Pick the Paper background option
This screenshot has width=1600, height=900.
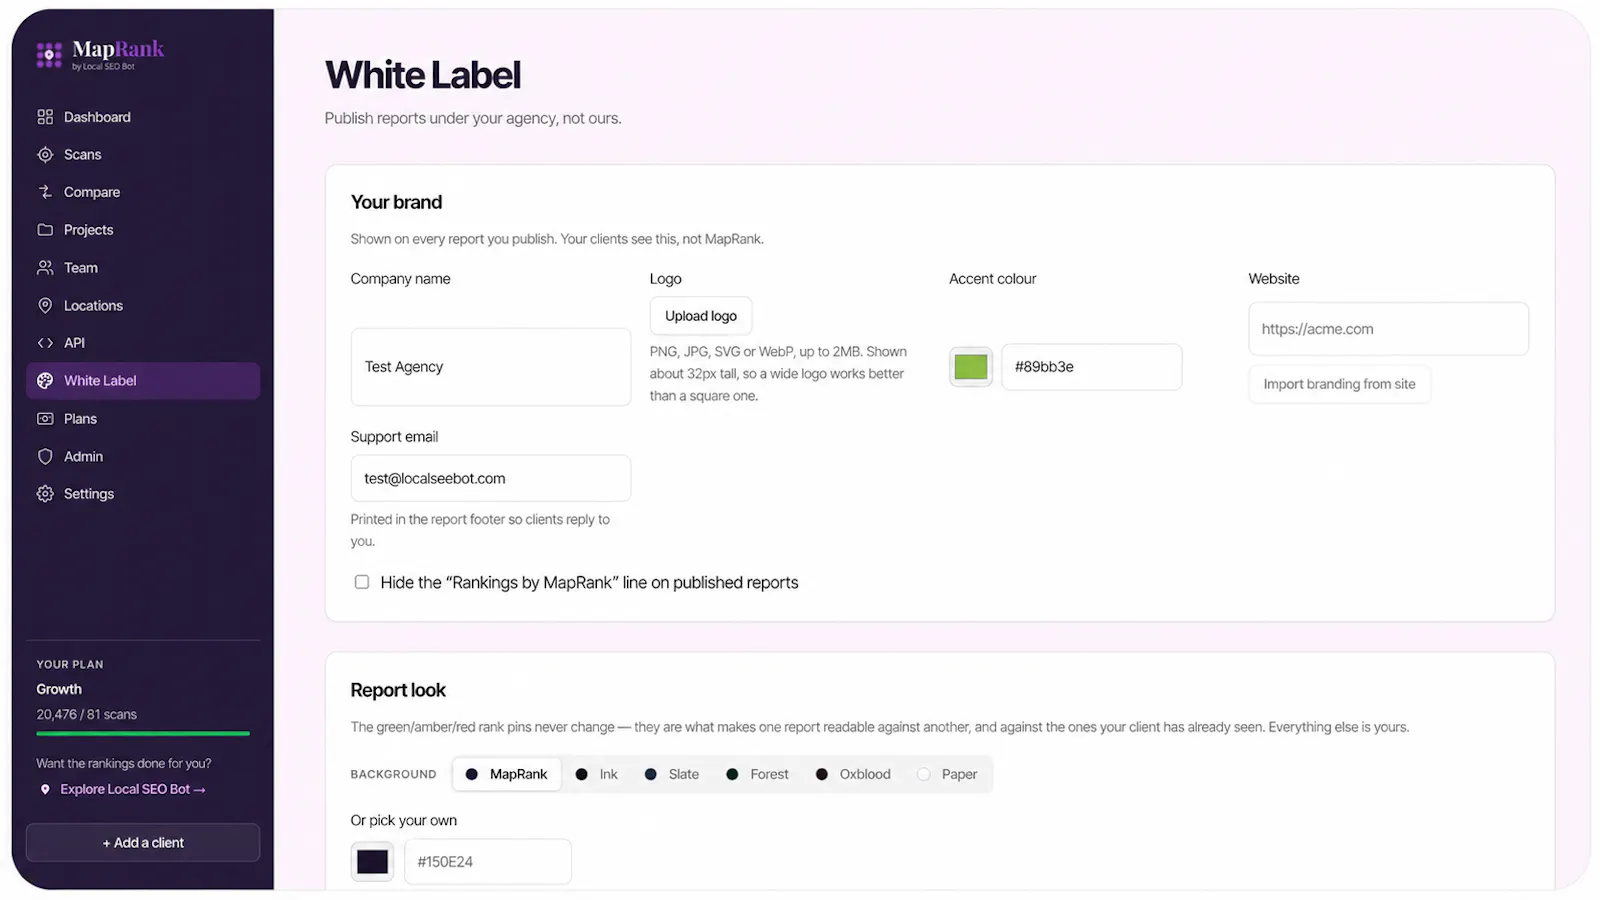pos(947,774)
